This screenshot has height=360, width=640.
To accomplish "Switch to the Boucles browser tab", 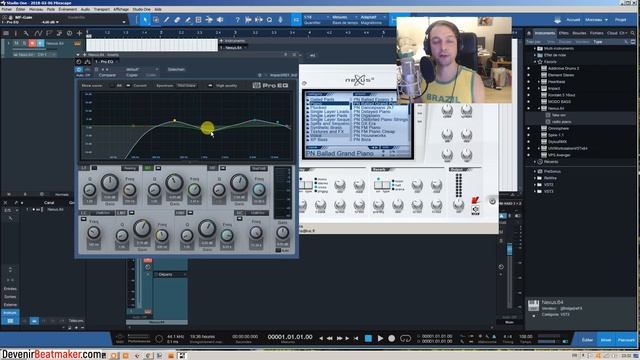I will tap(579, 33).
